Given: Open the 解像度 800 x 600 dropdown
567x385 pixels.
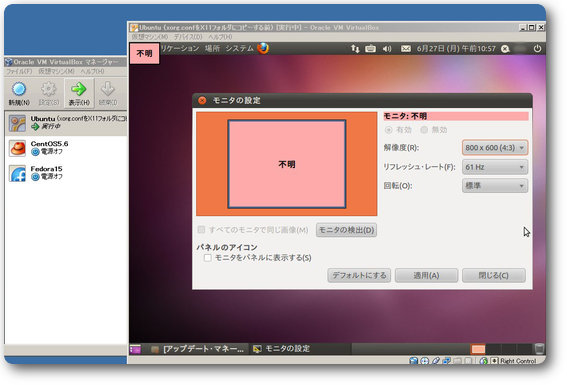Looking at the screenshot, I should pos(495,147).
